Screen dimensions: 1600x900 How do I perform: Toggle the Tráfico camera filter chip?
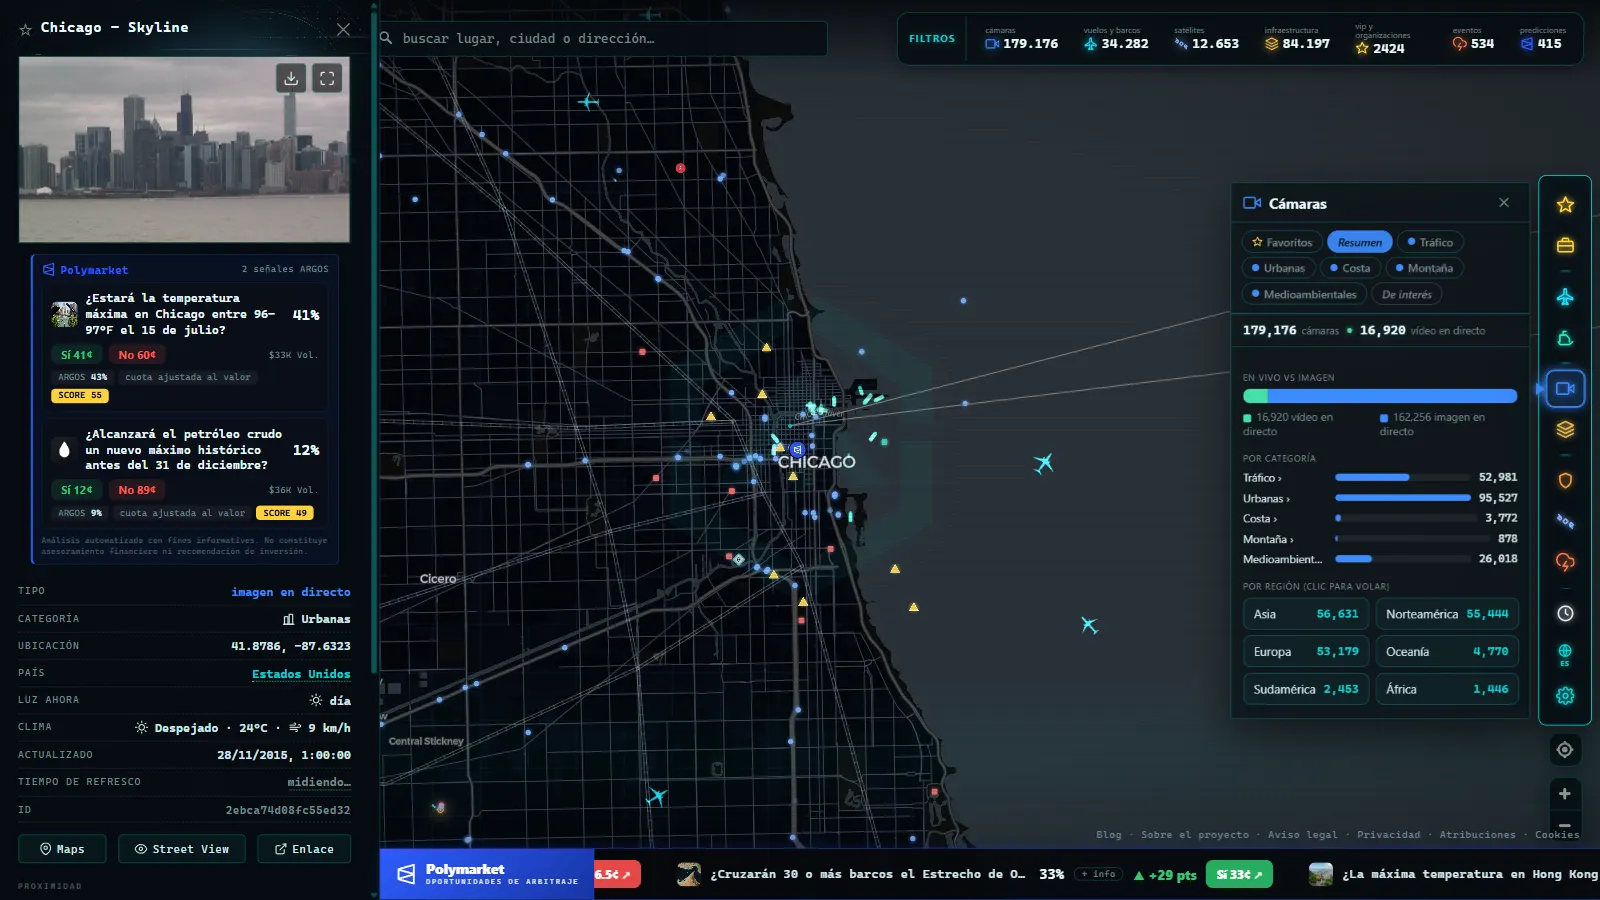(1430, 242)
